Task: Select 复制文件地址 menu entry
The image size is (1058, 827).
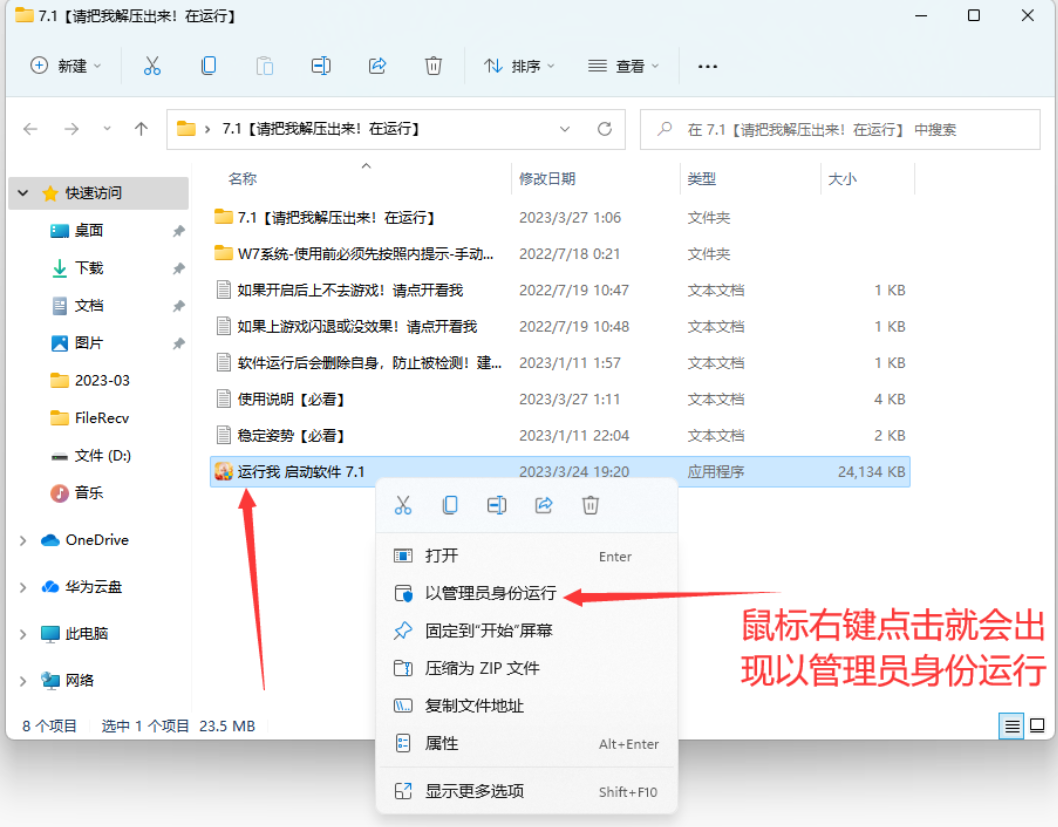Action: pyautogui.click(x=526, y=706)
